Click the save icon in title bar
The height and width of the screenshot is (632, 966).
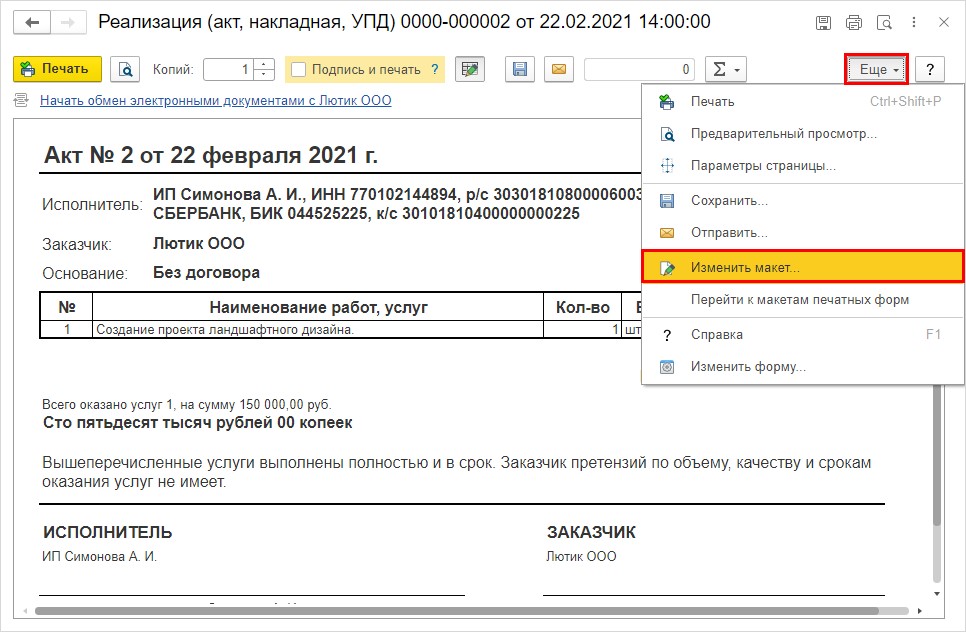click(823, 23)
